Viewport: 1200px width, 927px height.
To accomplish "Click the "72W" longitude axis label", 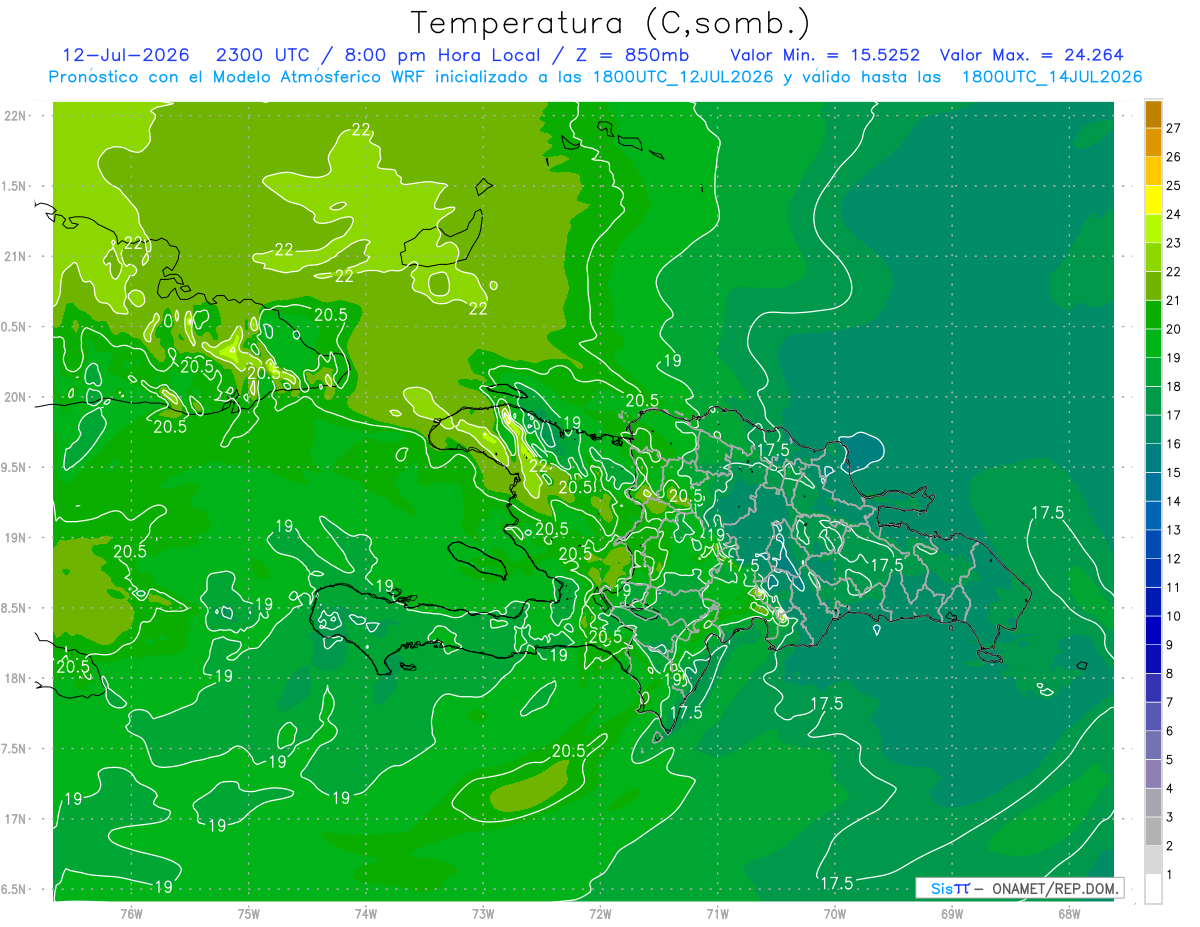I will 600,913.
